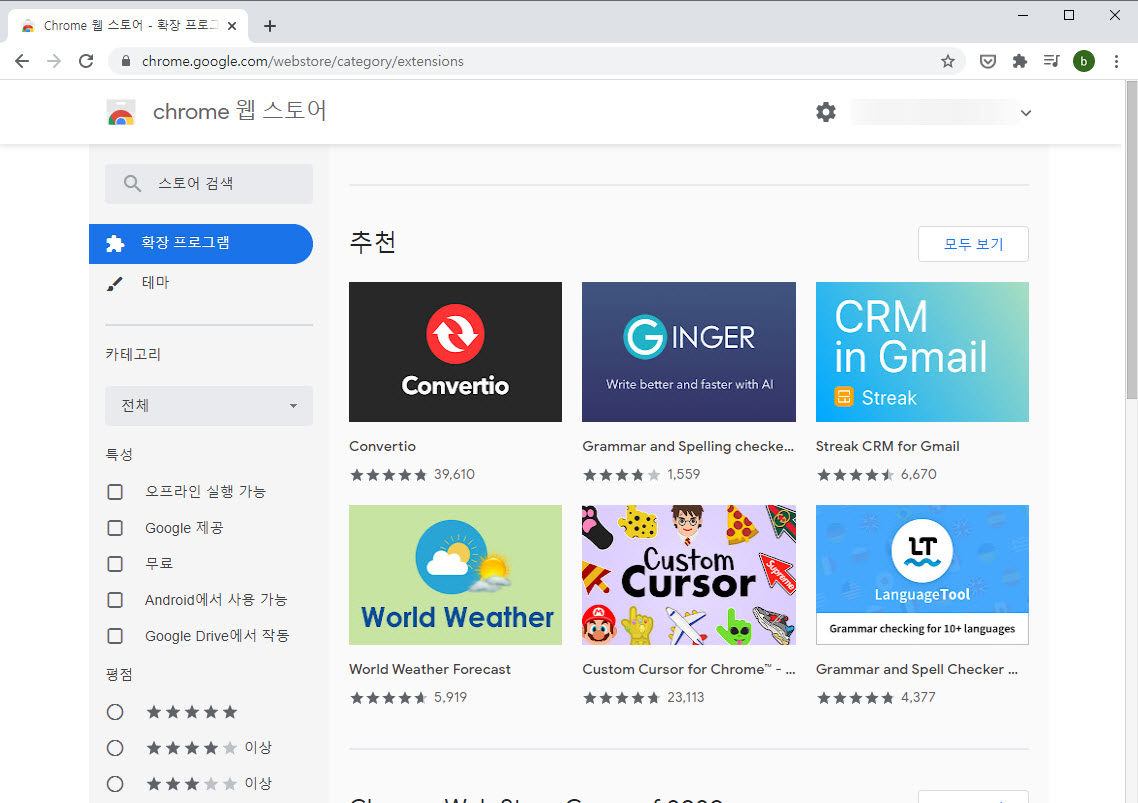
Task: Tick Google Drive에서 작동 checkbox
Action: pyautogui.click(x=115, y=636)
